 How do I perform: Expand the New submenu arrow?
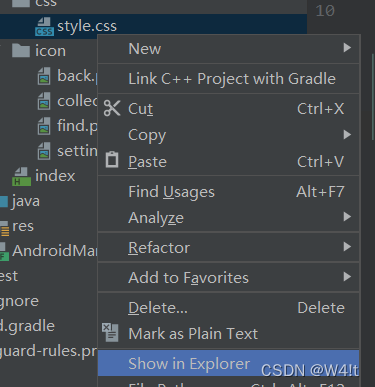pyautogui.click(x=347, y=48)
